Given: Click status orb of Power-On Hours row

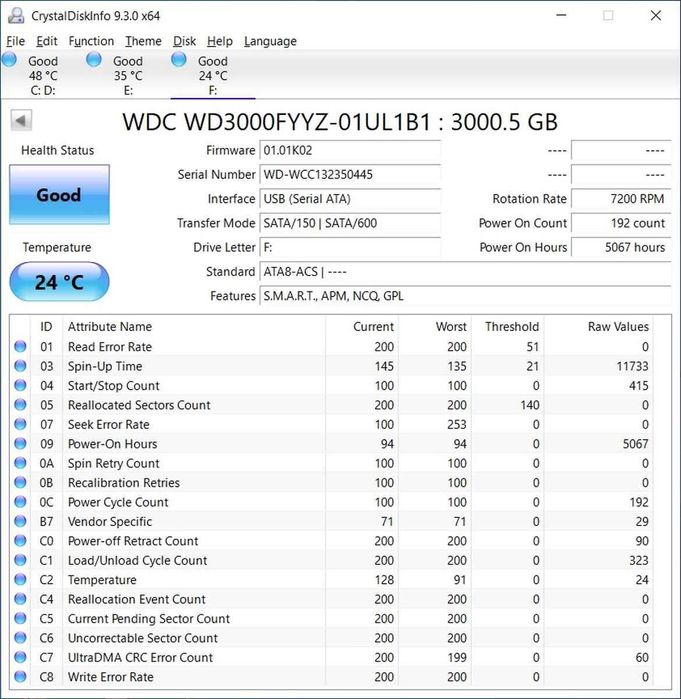Looking at the screenshot, I should pos(20,444).
